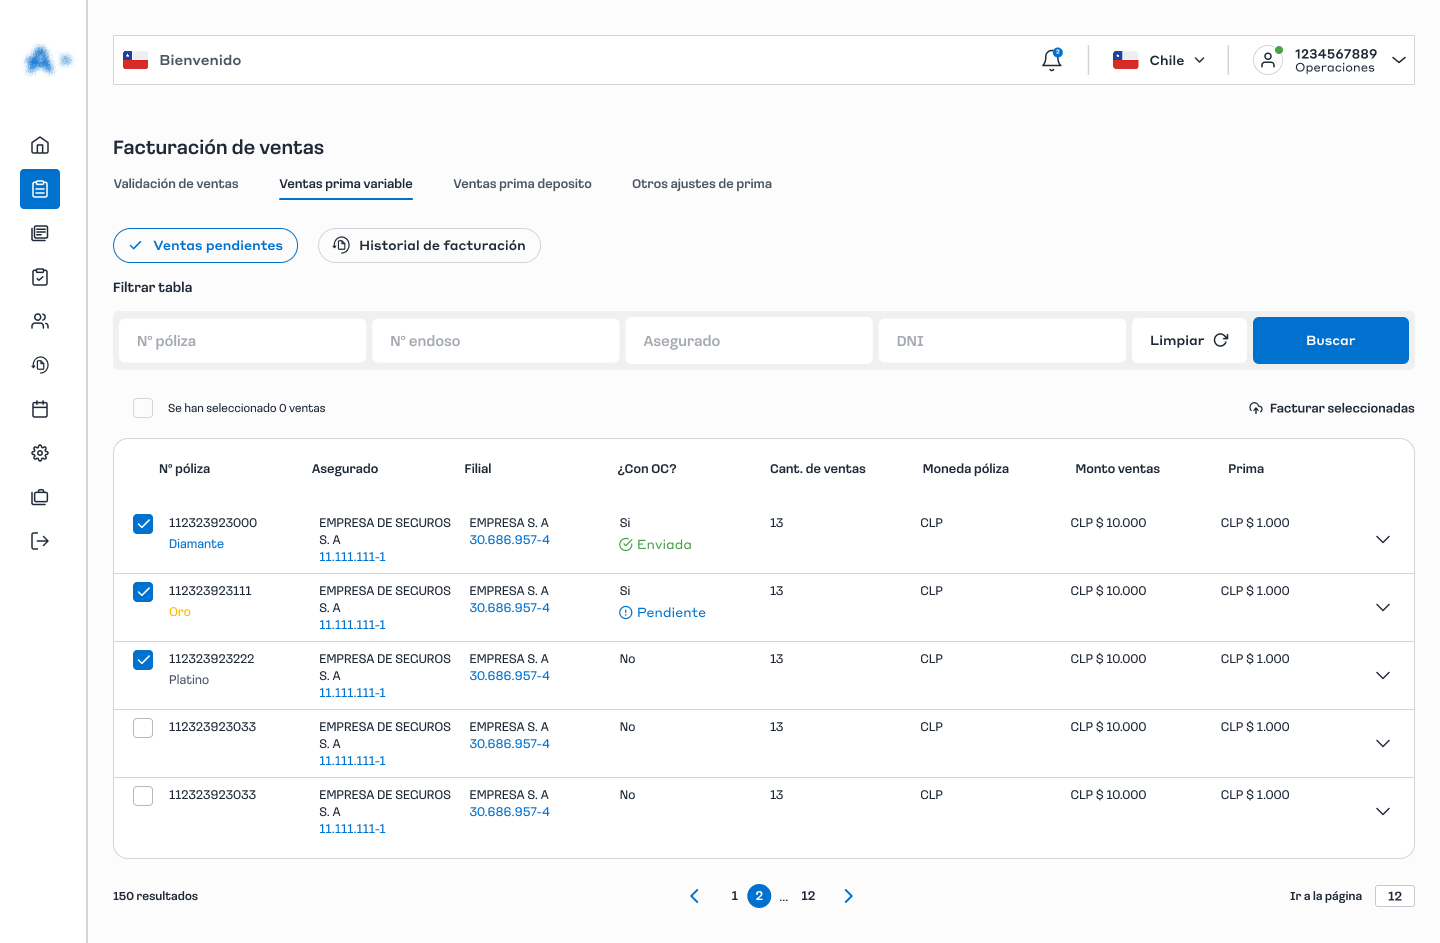
Task: Open the calendar icon in sidebar
Action: (x=40, y=409)
